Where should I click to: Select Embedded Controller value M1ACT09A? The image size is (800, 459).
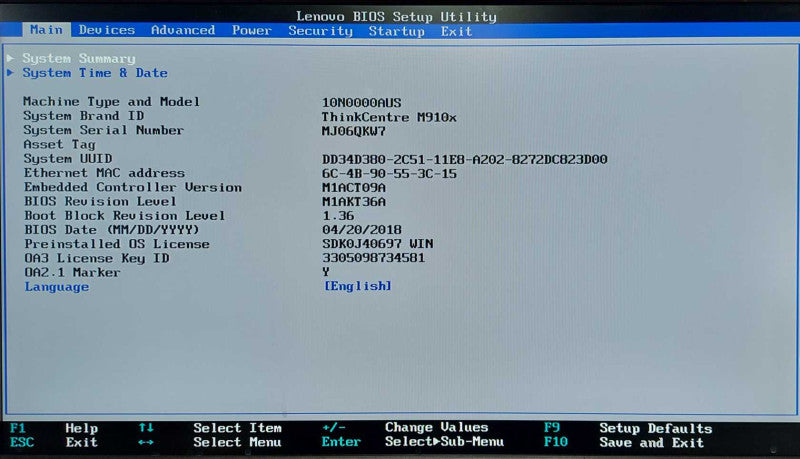click(354, 188)
